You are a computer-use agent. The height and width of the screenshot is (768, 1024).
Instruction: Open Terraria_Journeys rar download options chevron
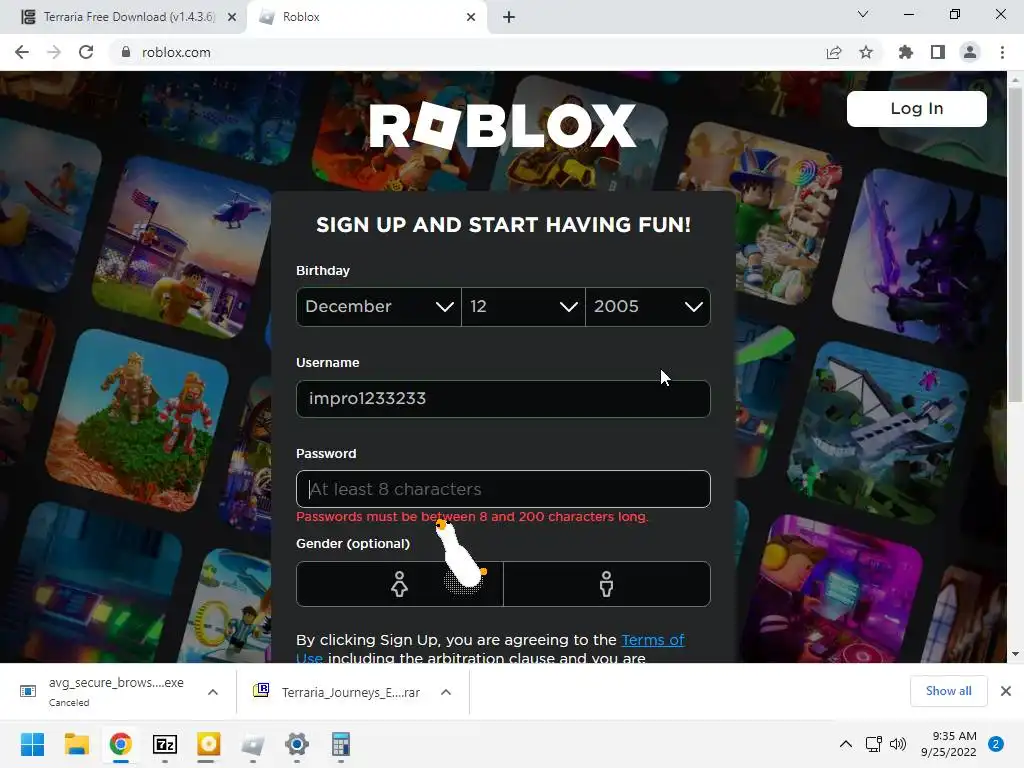coord(446,692)
